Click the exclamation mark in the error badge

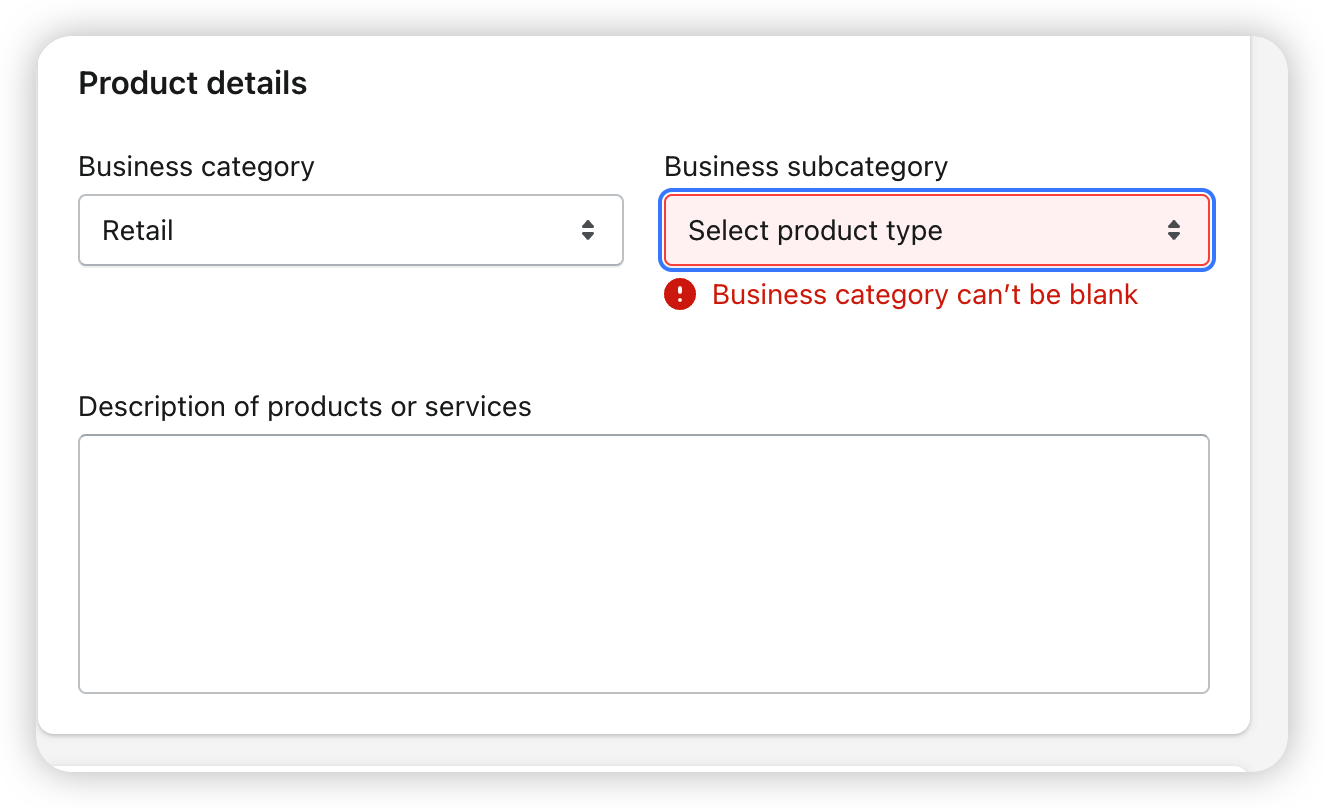(x=679, y=294)
